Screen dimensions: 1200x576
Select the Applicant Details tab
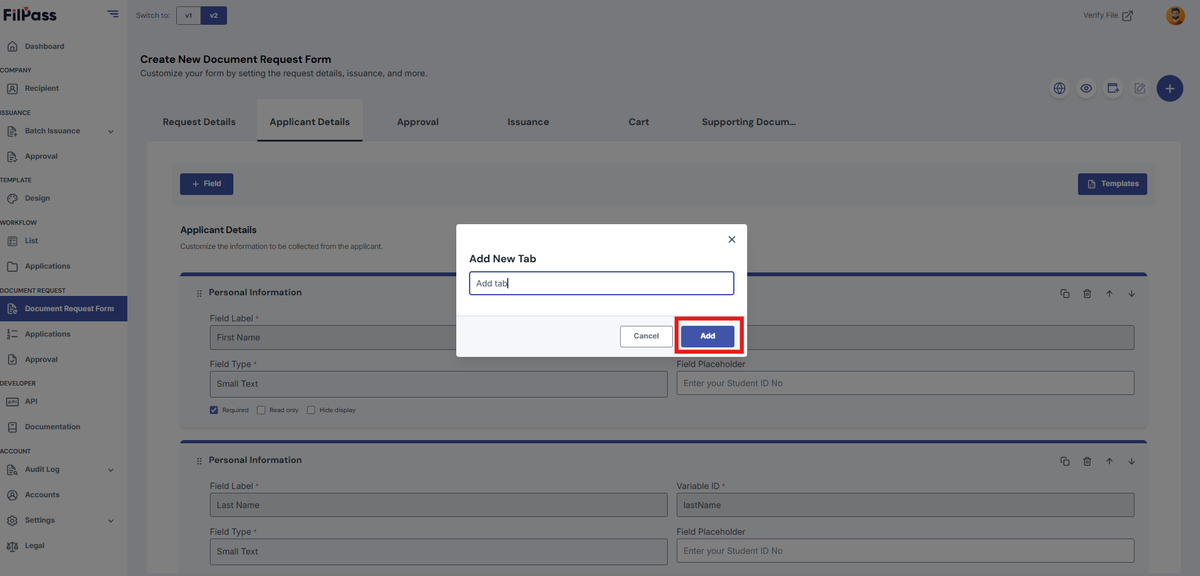point(310,122)
